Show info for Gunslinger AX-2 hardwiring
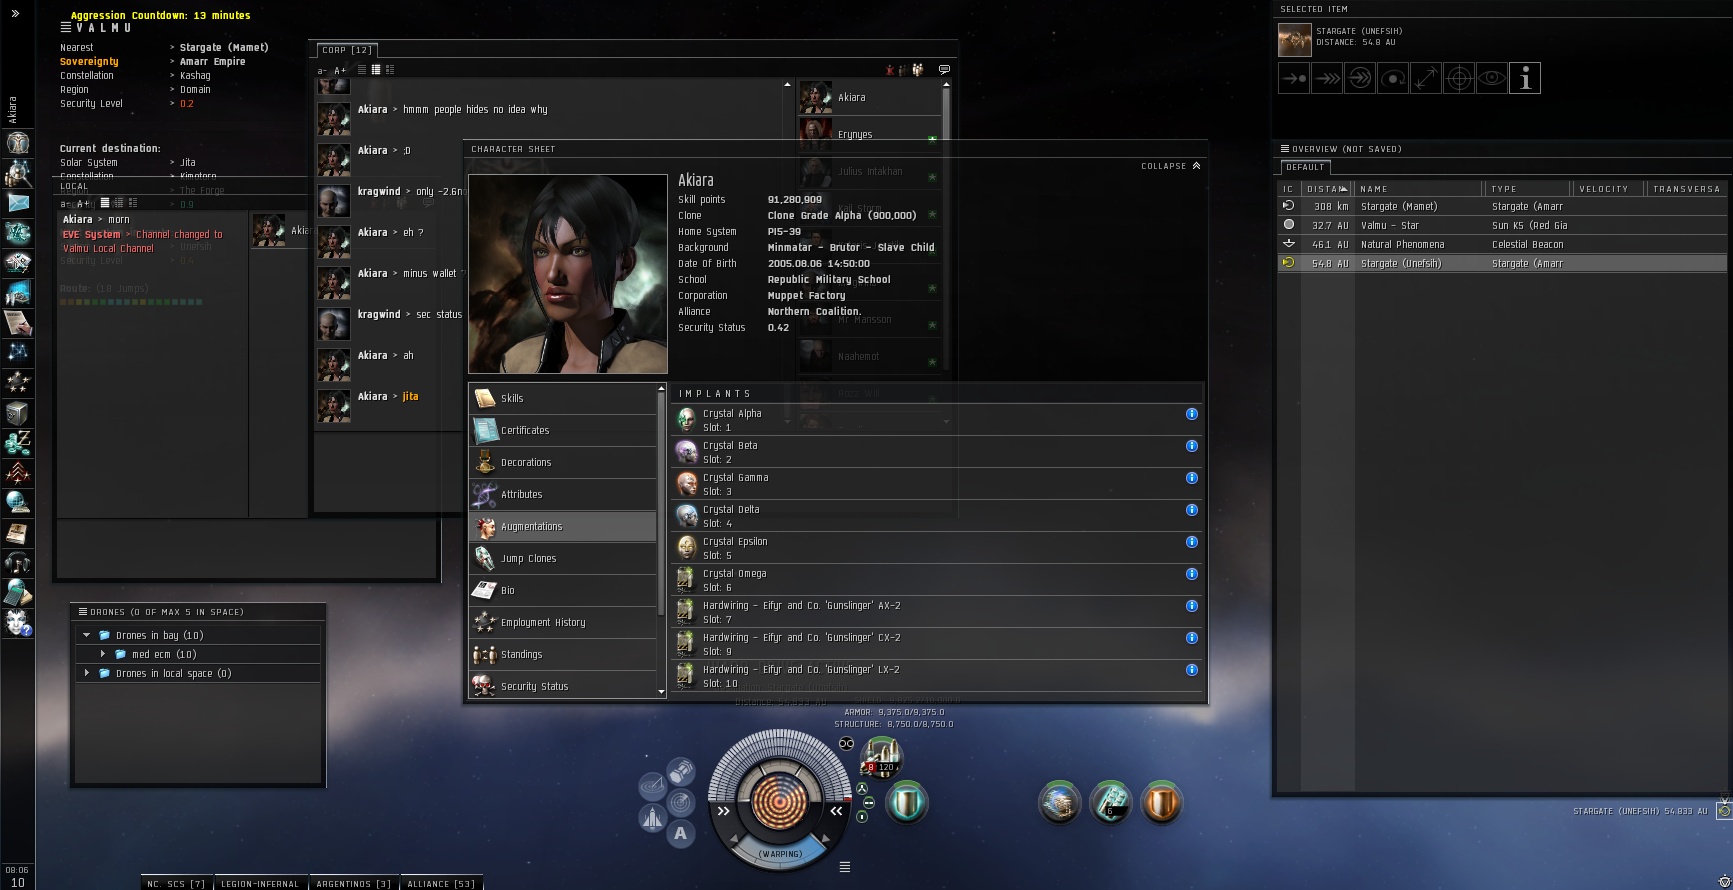 pos(1191,606)
